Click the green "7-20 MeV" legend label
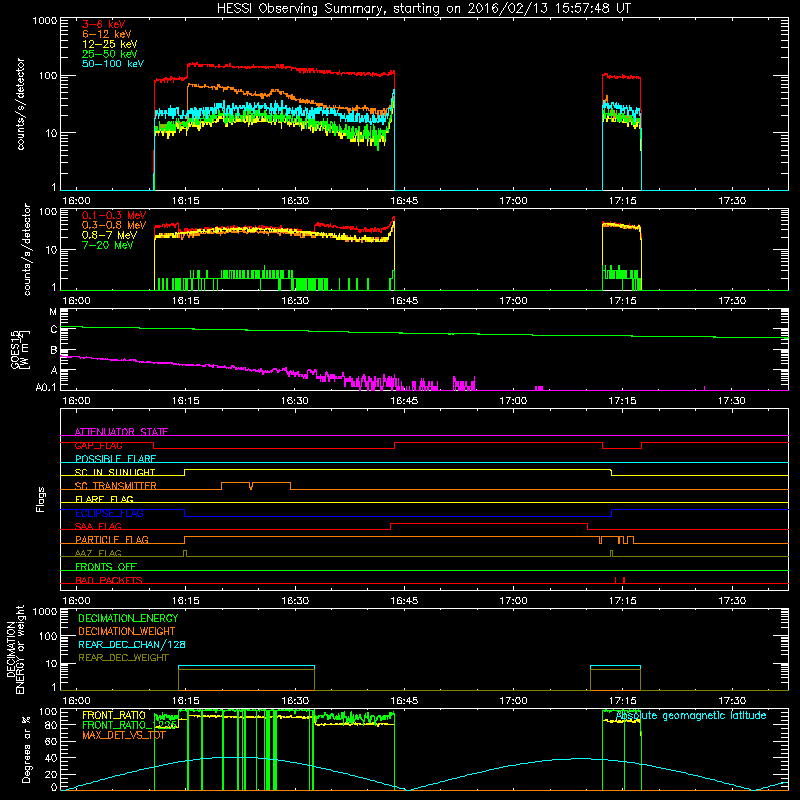 107,245
